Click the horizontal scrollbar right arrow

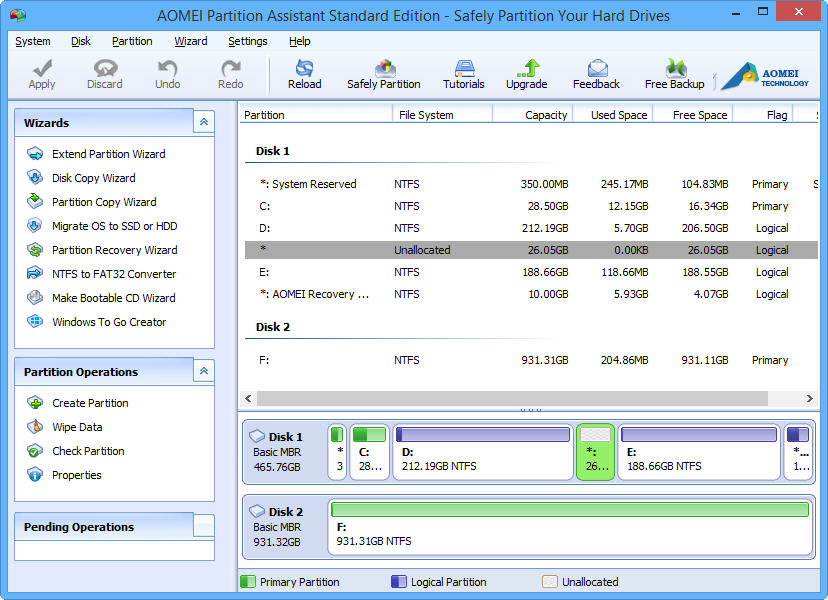(809, 398)
